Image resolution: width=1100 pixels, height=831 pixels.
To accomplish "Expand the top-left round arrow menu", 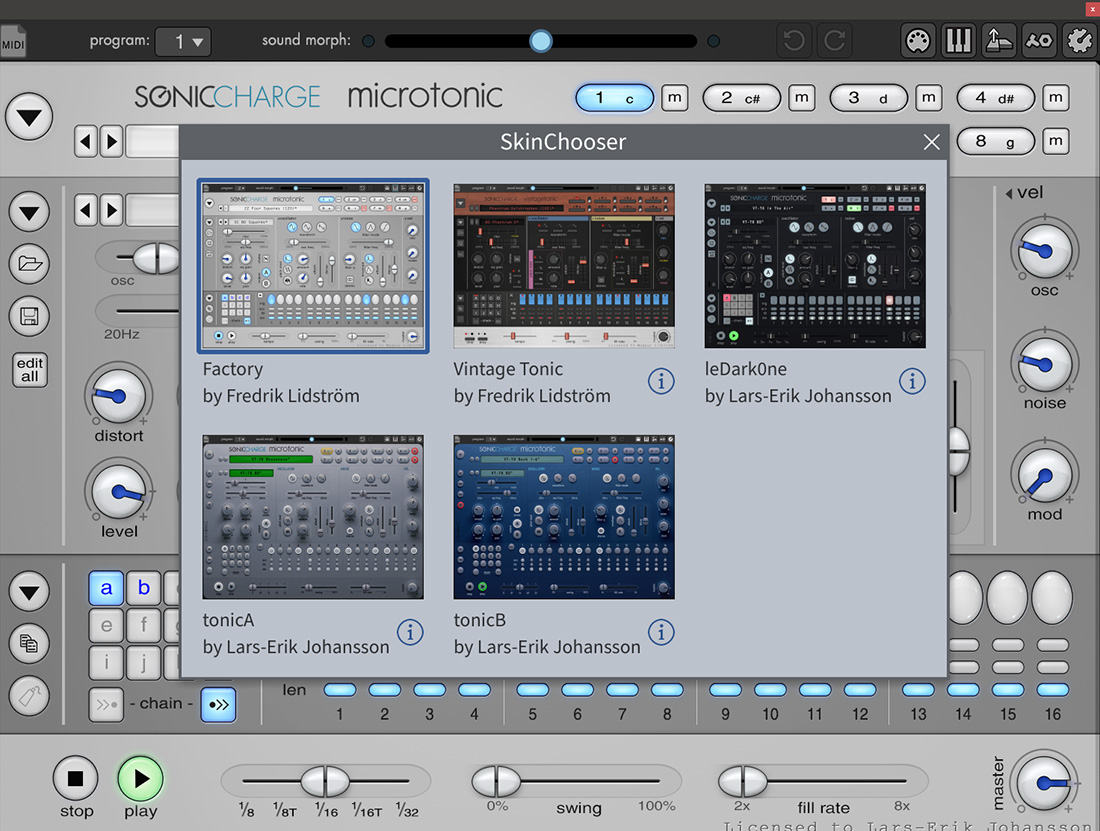I will (x=29, y=117).
